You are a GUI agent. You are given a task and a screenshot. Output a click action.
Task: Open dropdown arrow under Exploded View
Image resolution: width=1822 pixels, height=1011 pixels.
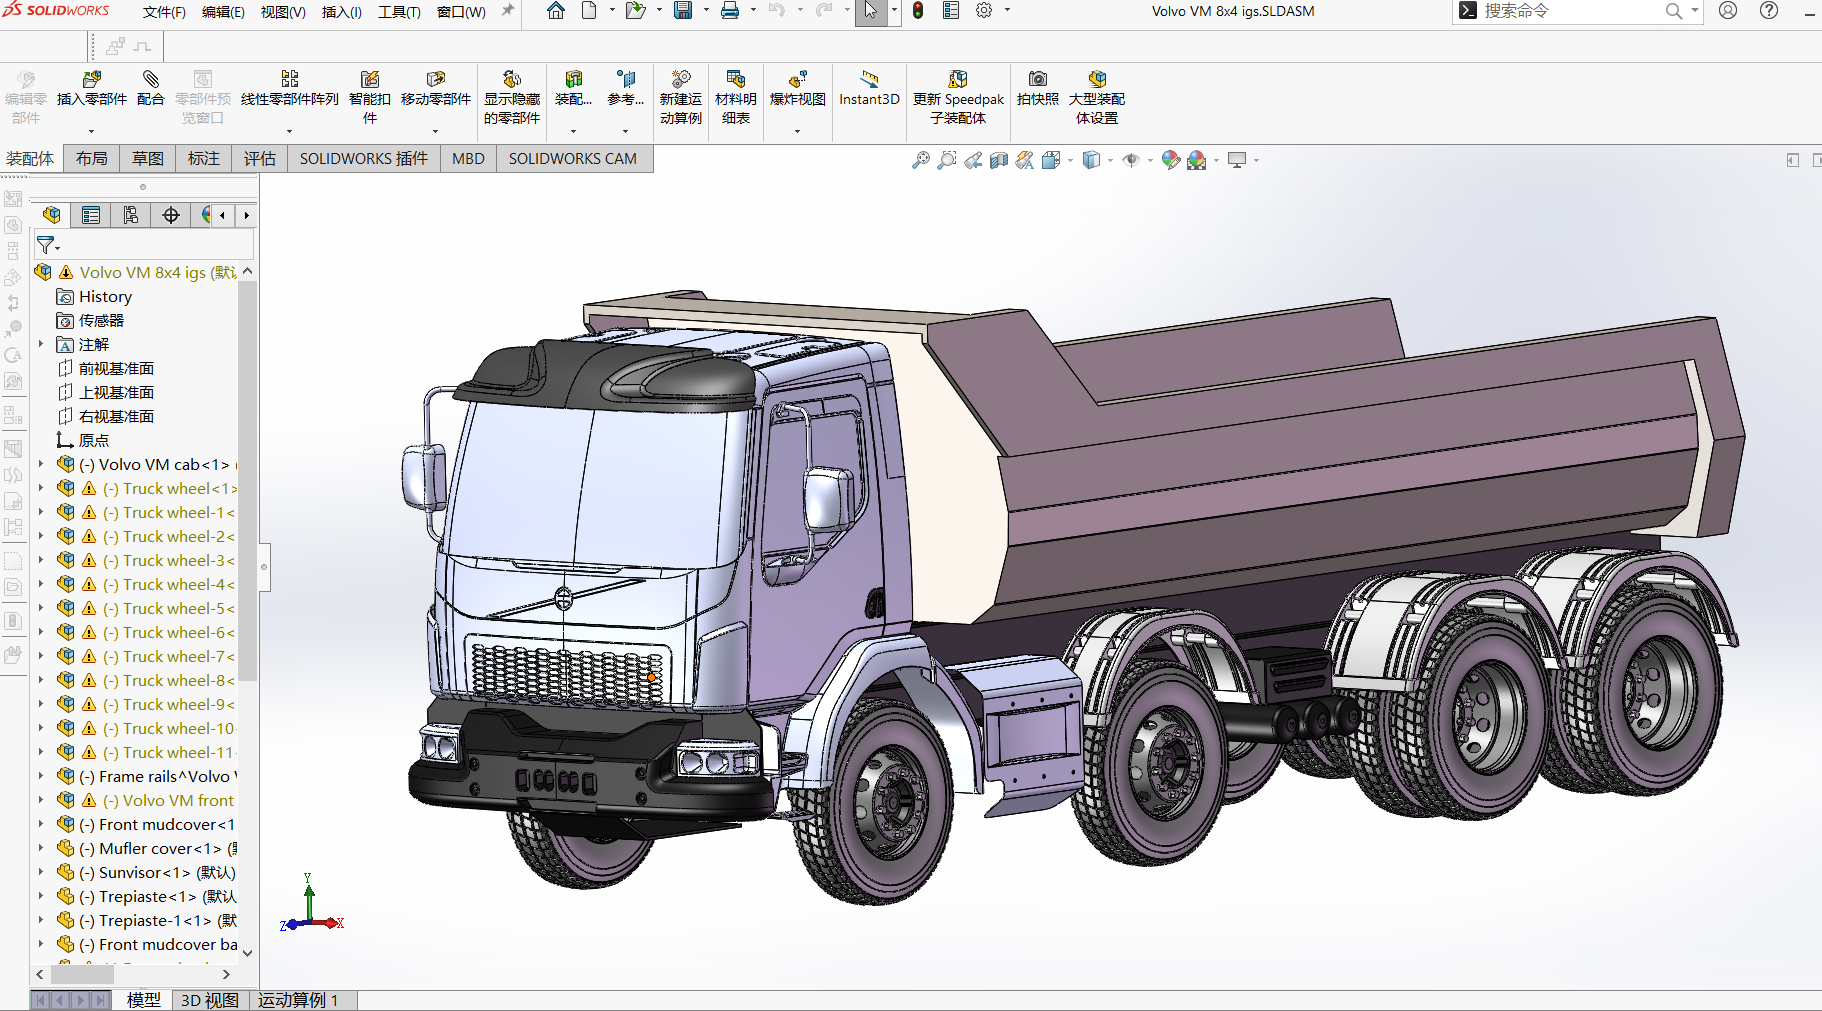click(x=797, y=131)
